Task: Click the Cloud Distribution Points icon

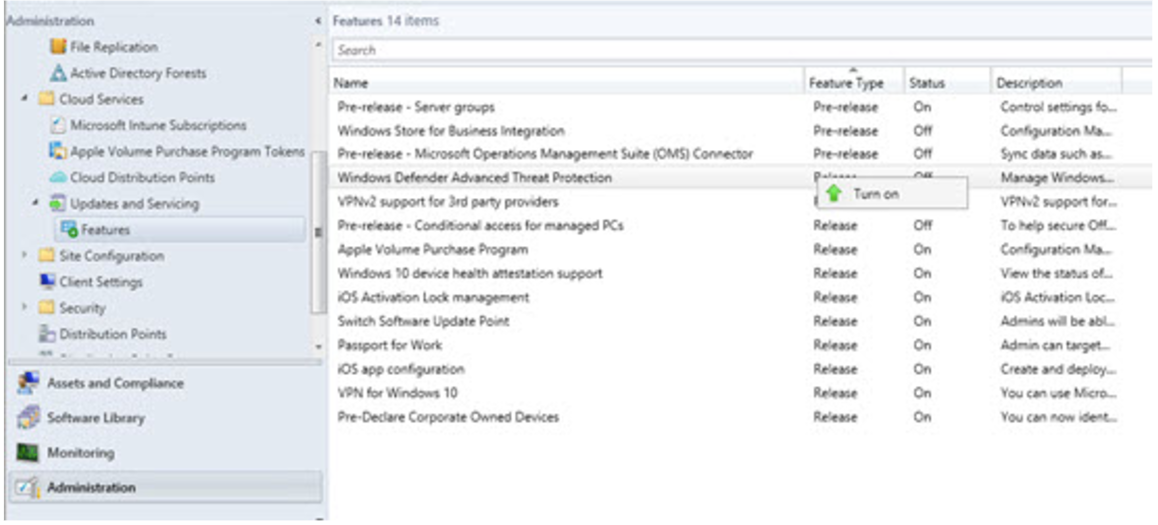Action: coord(58,178)
